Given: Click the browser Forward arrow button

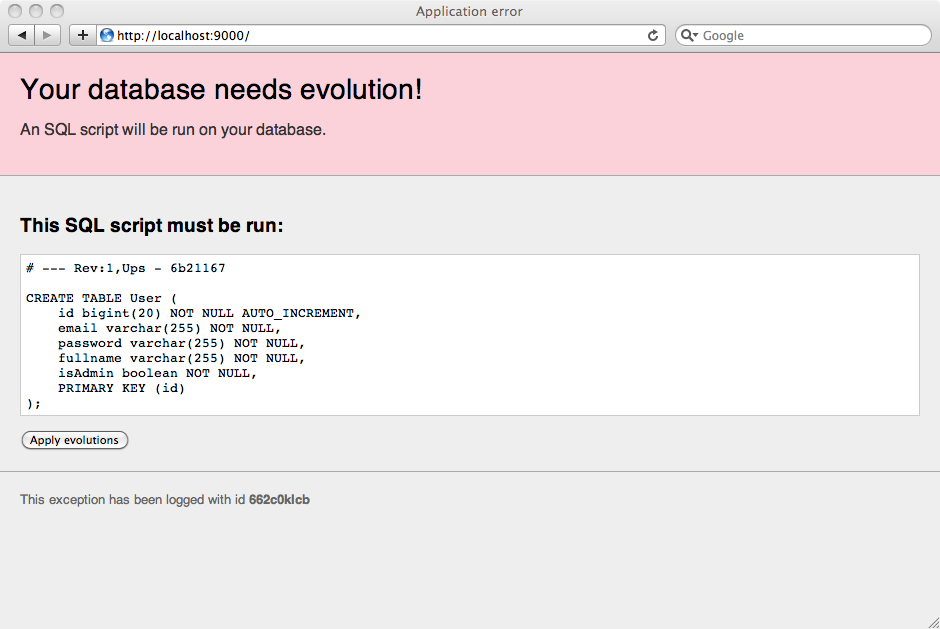Looking at the screenshot, I should click(47, 35).
